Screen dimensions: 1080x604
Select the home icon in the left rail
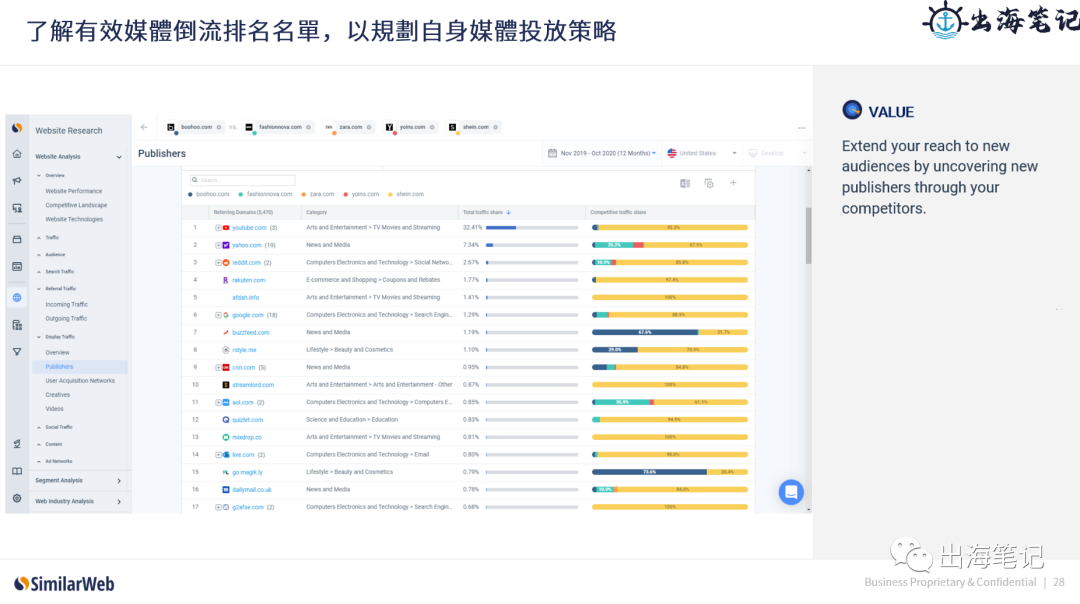(16, 154)
